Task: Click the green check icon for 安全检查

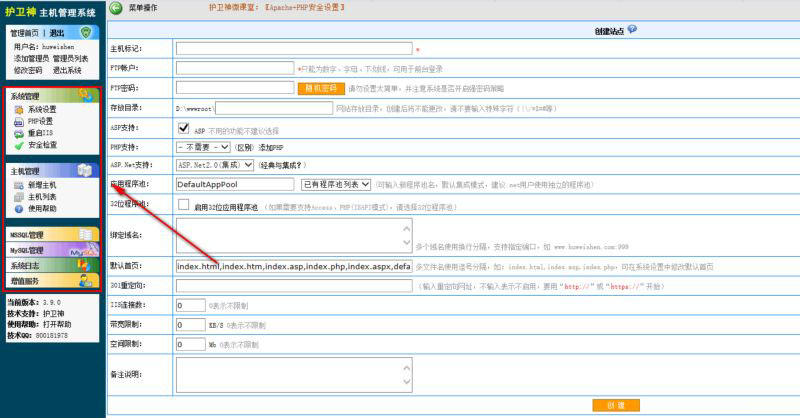Action: tap(19, 145)
